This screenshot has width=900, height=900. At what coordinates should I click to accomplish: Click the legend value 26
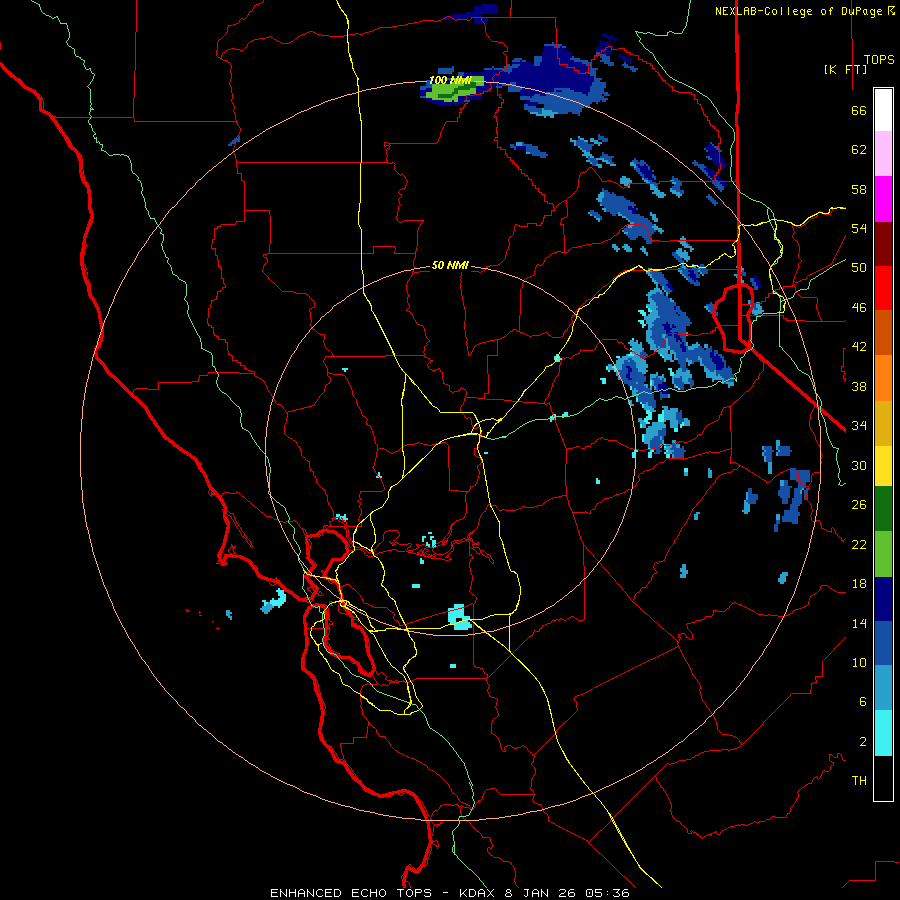coord(859,505)
